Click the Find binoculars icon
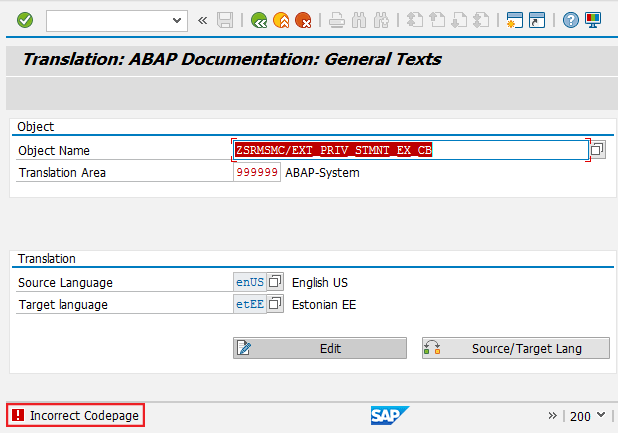The width and height of the screenshot is (618, 433). point(358,20)
